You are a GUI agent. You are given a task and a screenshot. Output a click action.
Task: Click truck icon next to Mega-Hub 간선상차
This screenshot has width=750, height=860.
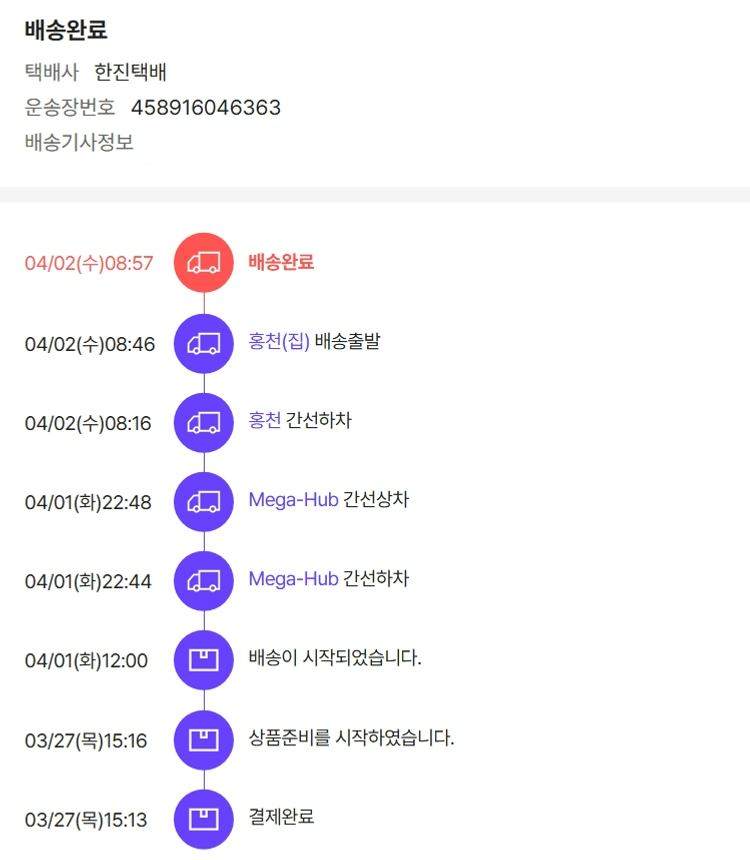point(203,501)
